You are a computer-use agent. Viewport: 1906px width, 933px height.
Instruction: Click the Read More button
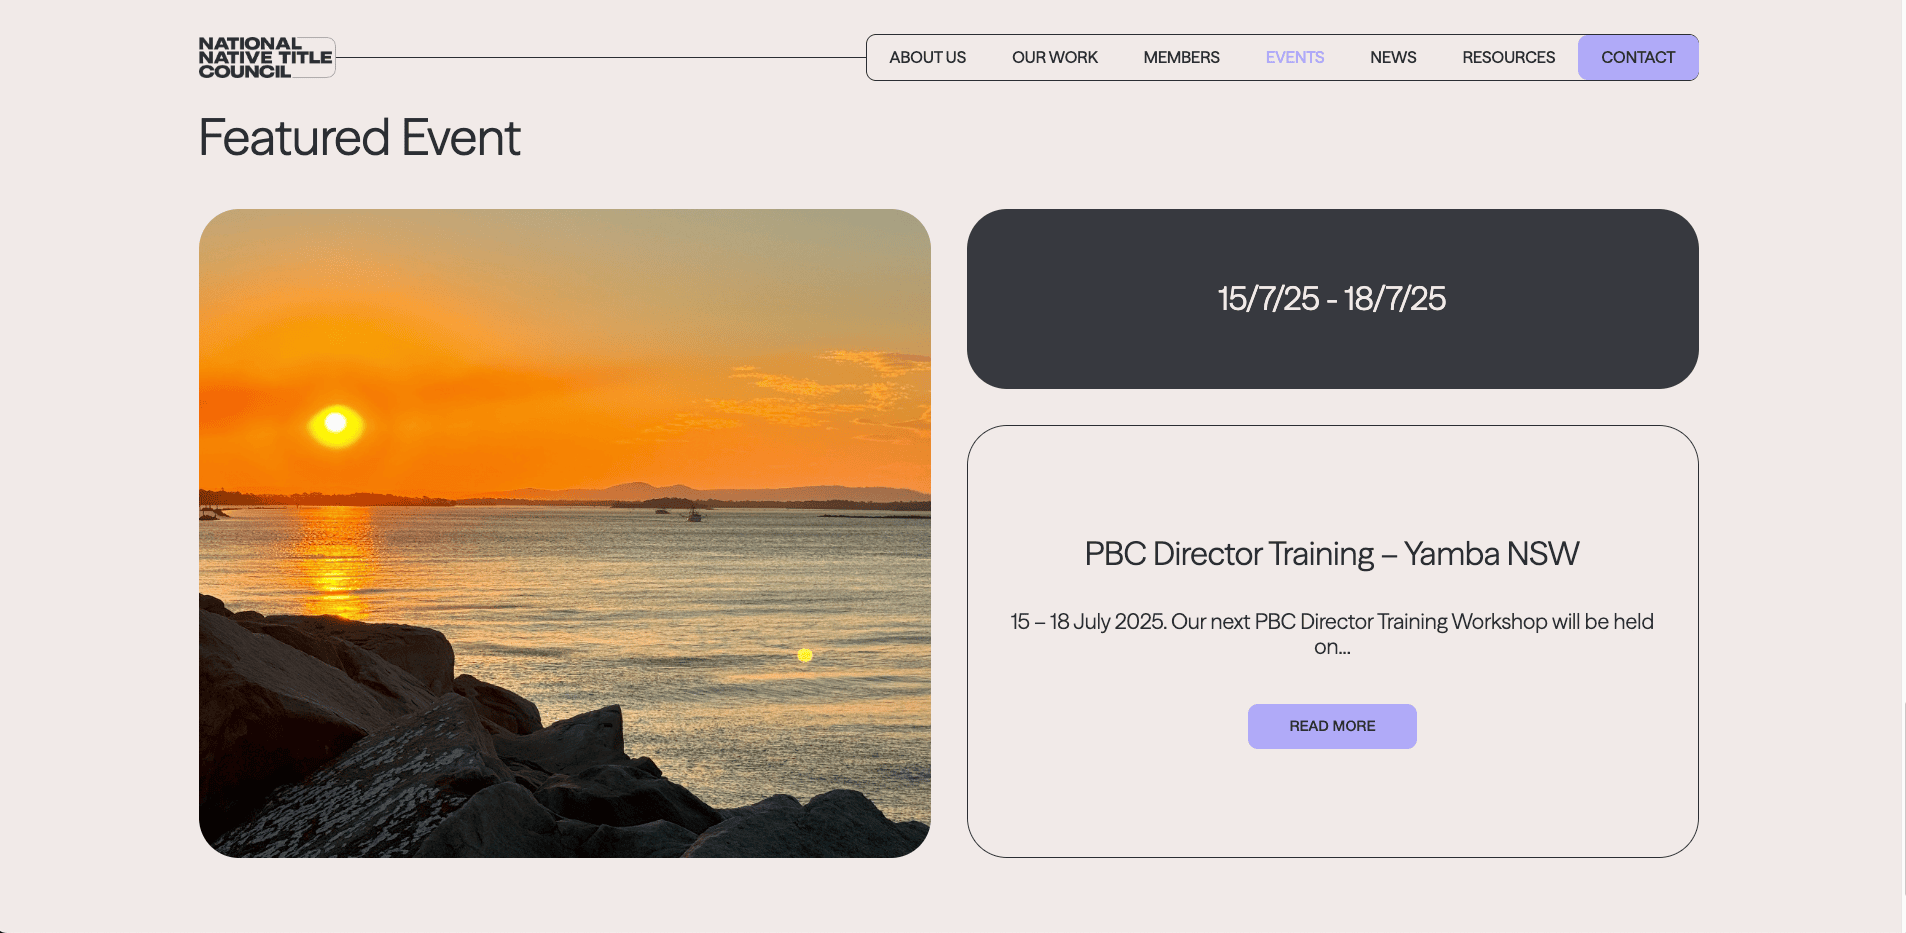click(1332, 726)
